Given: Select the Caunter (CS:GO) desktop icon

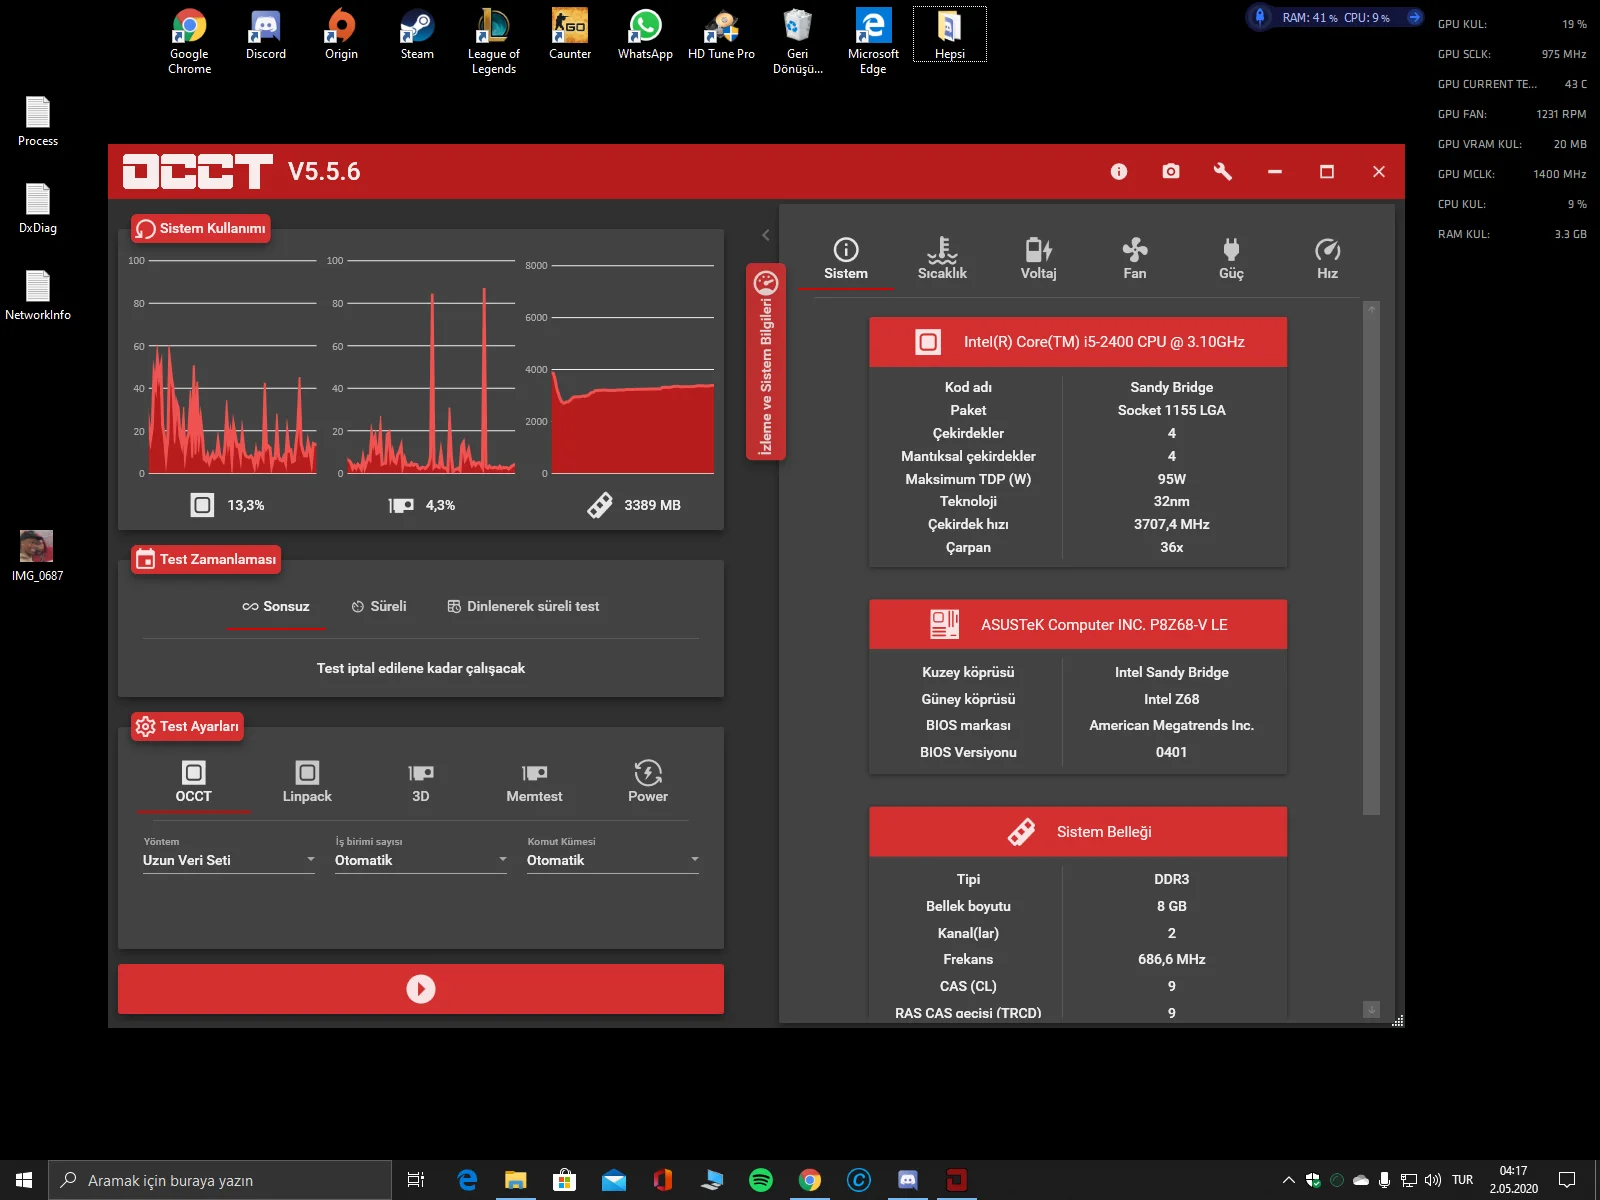Looking at the screenshot, I should [570, 36].
